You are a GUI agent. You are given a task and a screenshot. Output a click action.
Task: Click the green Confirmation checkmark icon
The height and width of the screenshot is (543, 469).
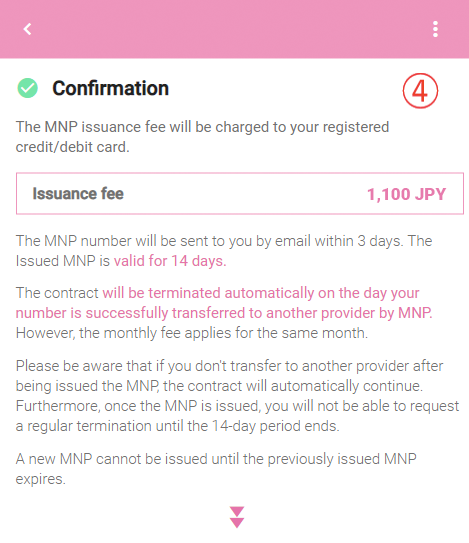(27, 88)
